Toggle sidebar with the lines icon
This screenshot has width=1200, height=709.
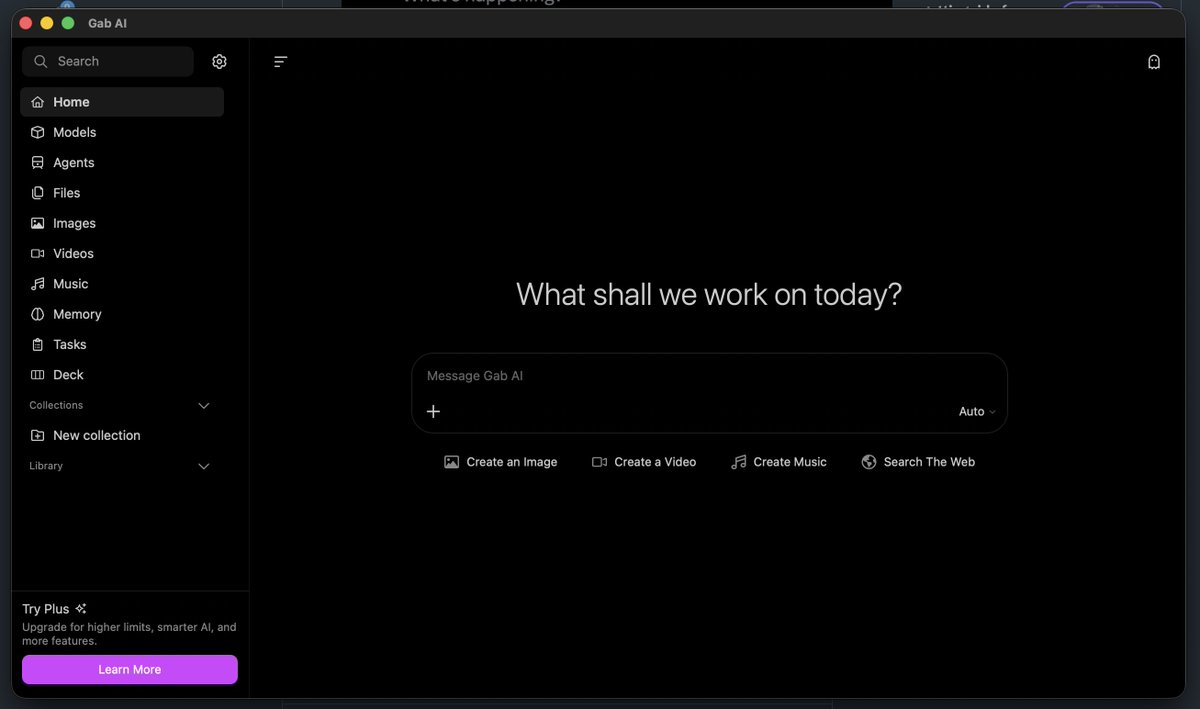(x=280, y=62)
